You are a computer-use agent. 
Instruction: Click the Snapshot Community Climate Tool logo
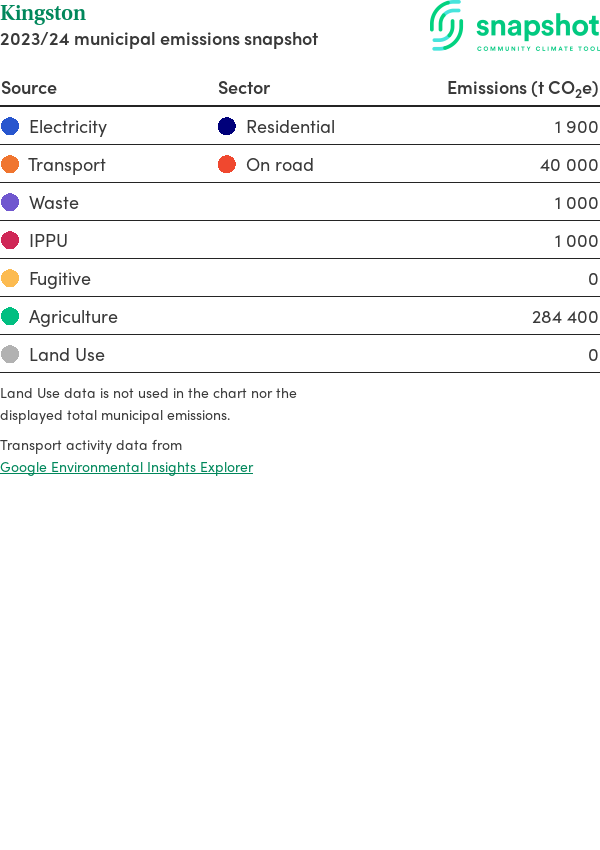point(514,27)
